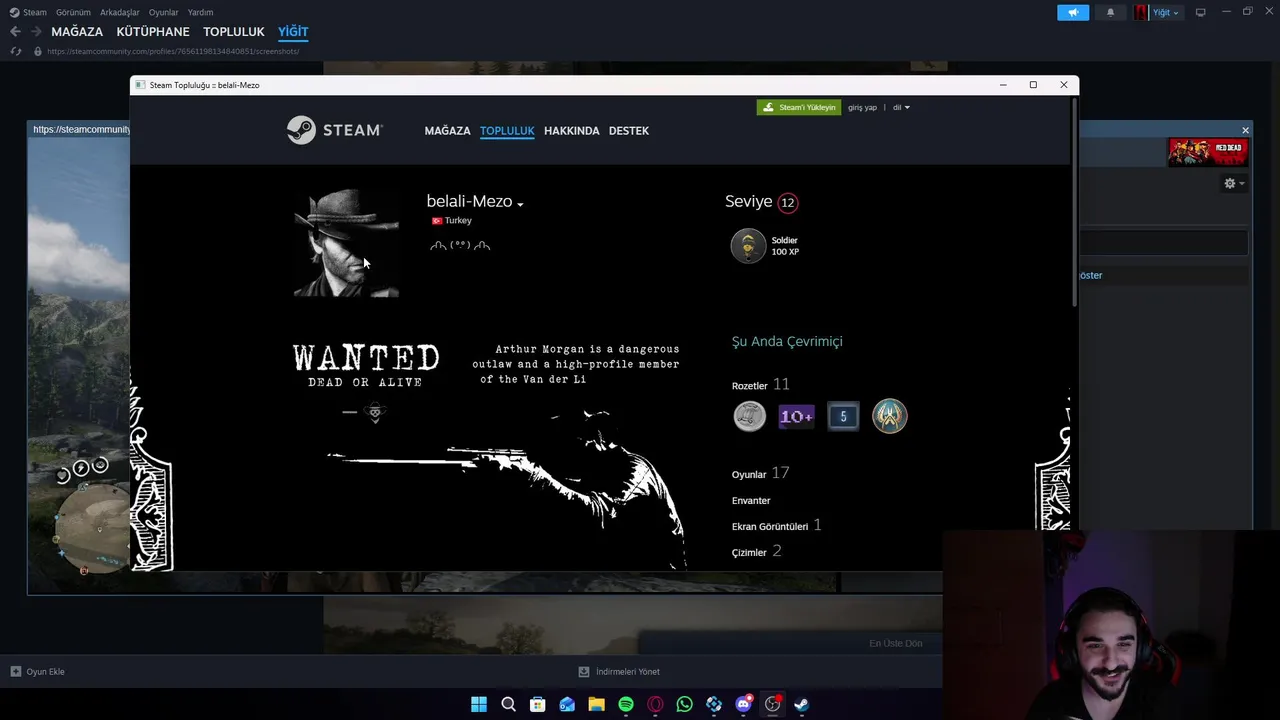This screenshot has width=1280, height=720.
Task: Open Microsoft Store from taskbar
Action: pos(537,704)
